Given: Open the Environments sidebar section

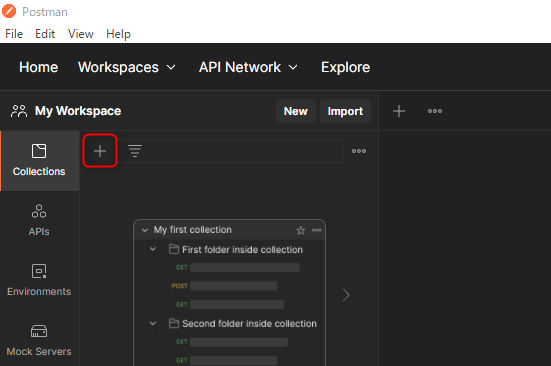Looking at the screenshot, I should [39, 280].
